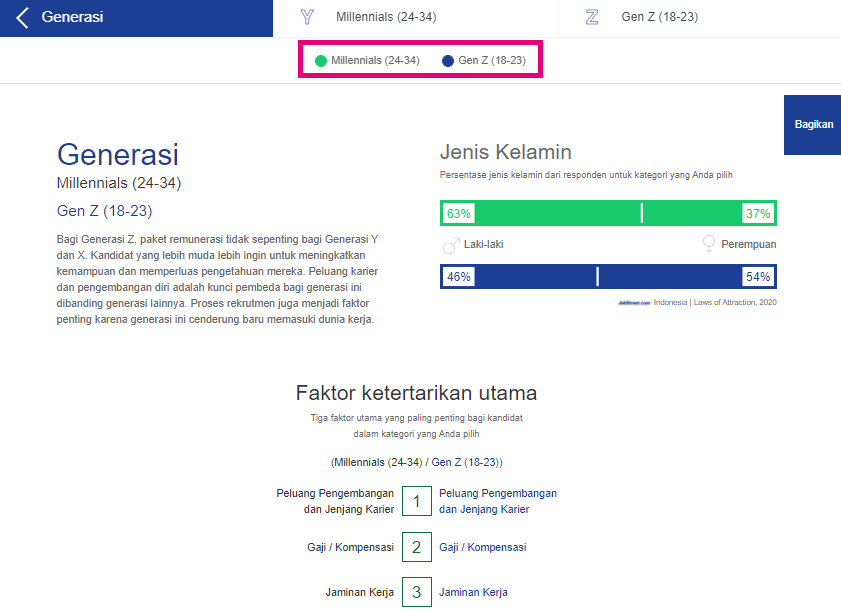Click the back chevron beside Generasi
The width and height of the screenshot is (841, 613).
click(22, 17)
